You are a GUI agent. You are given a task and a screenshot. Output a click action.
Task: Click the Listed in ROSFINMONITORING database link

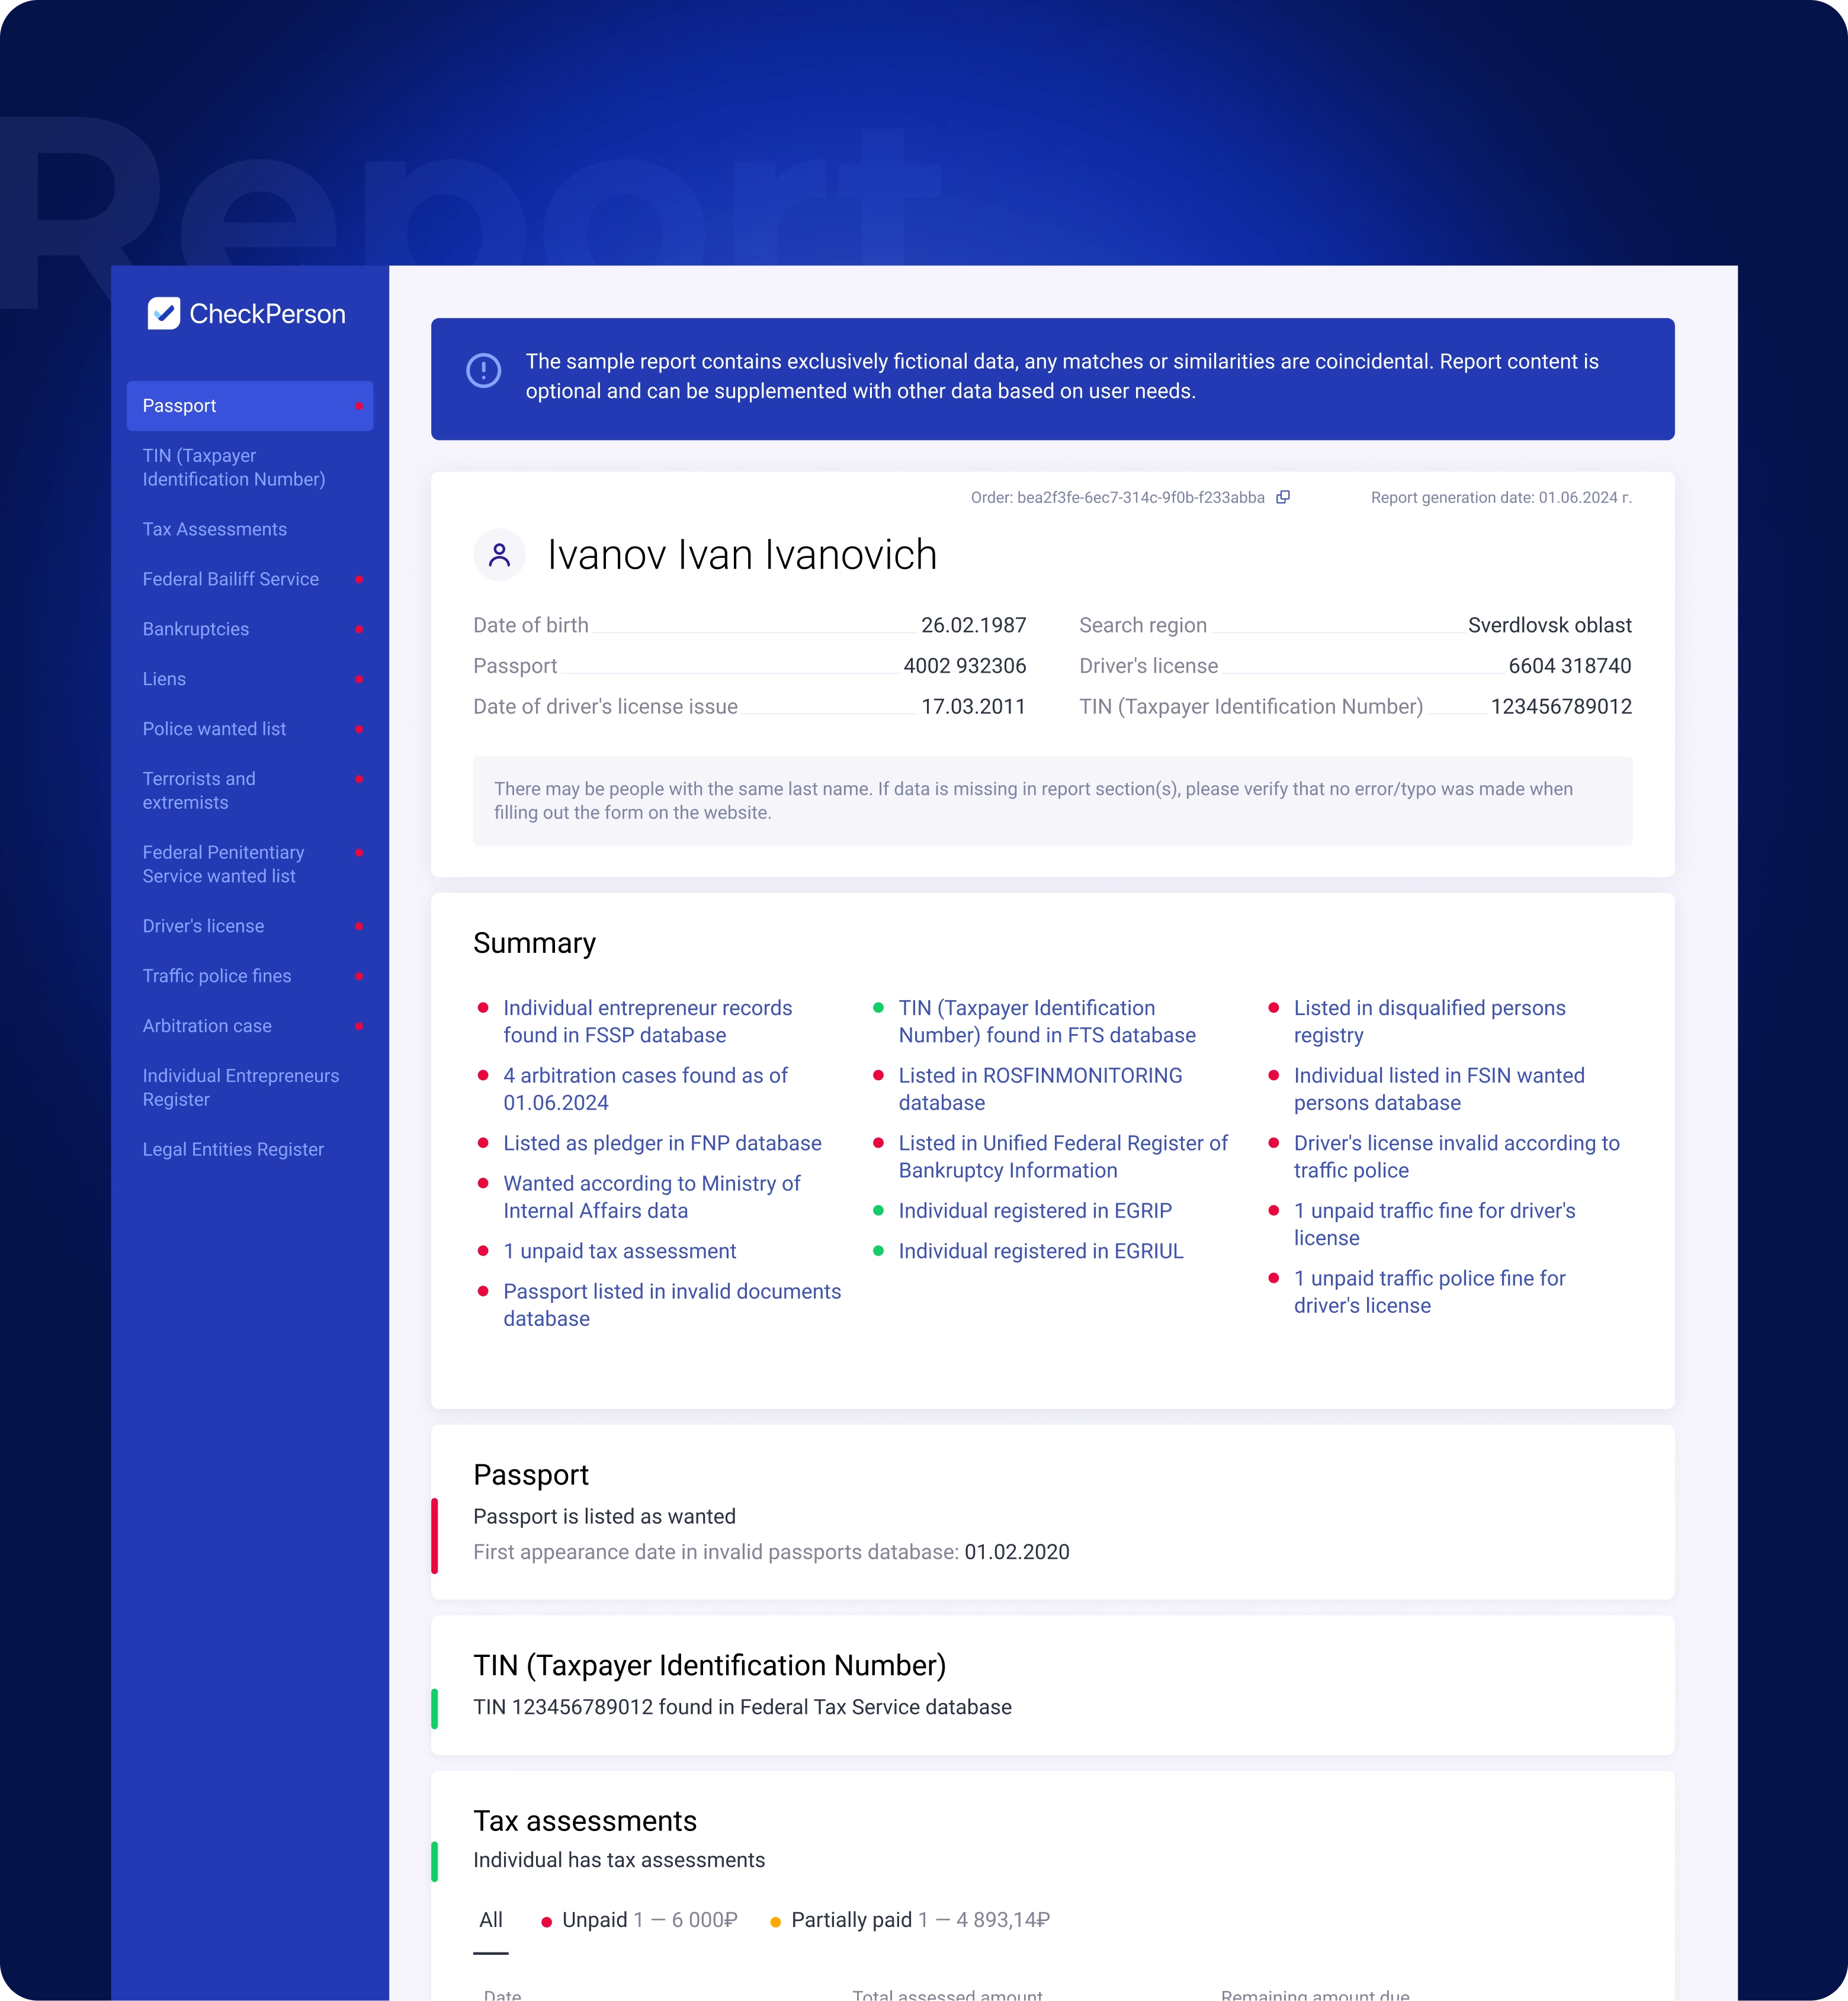click(x=1041, y=1089)
